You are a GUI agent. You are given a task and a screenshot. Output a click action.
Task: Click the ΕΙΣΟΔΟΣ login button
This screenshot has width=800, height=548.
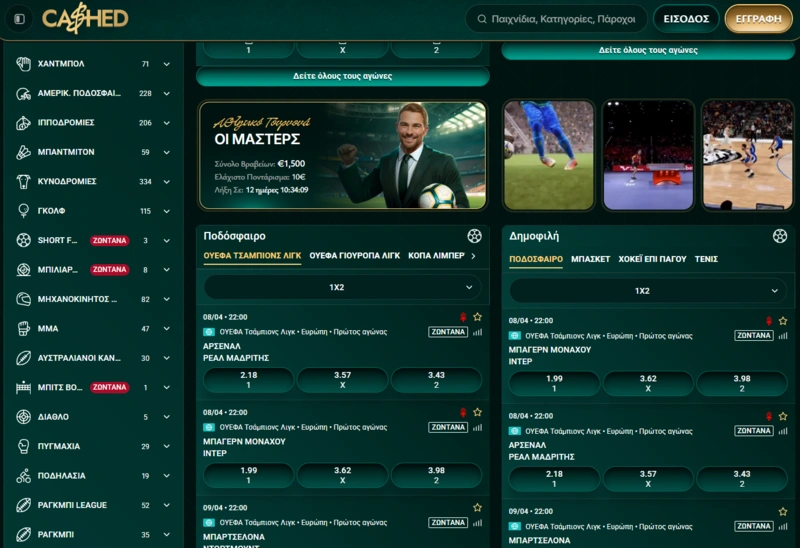686,19
